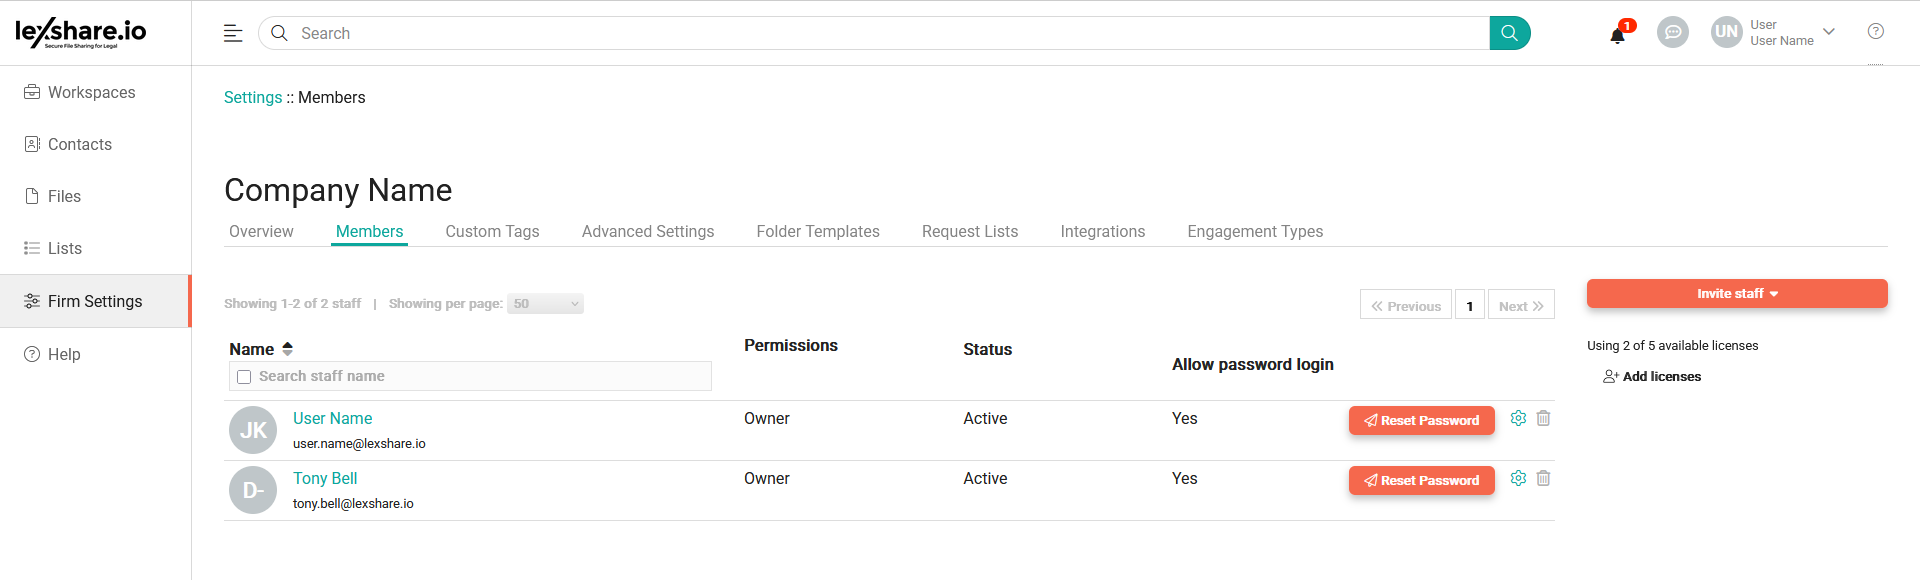Open settings gear for Tony Bell

click(1518, 478)
